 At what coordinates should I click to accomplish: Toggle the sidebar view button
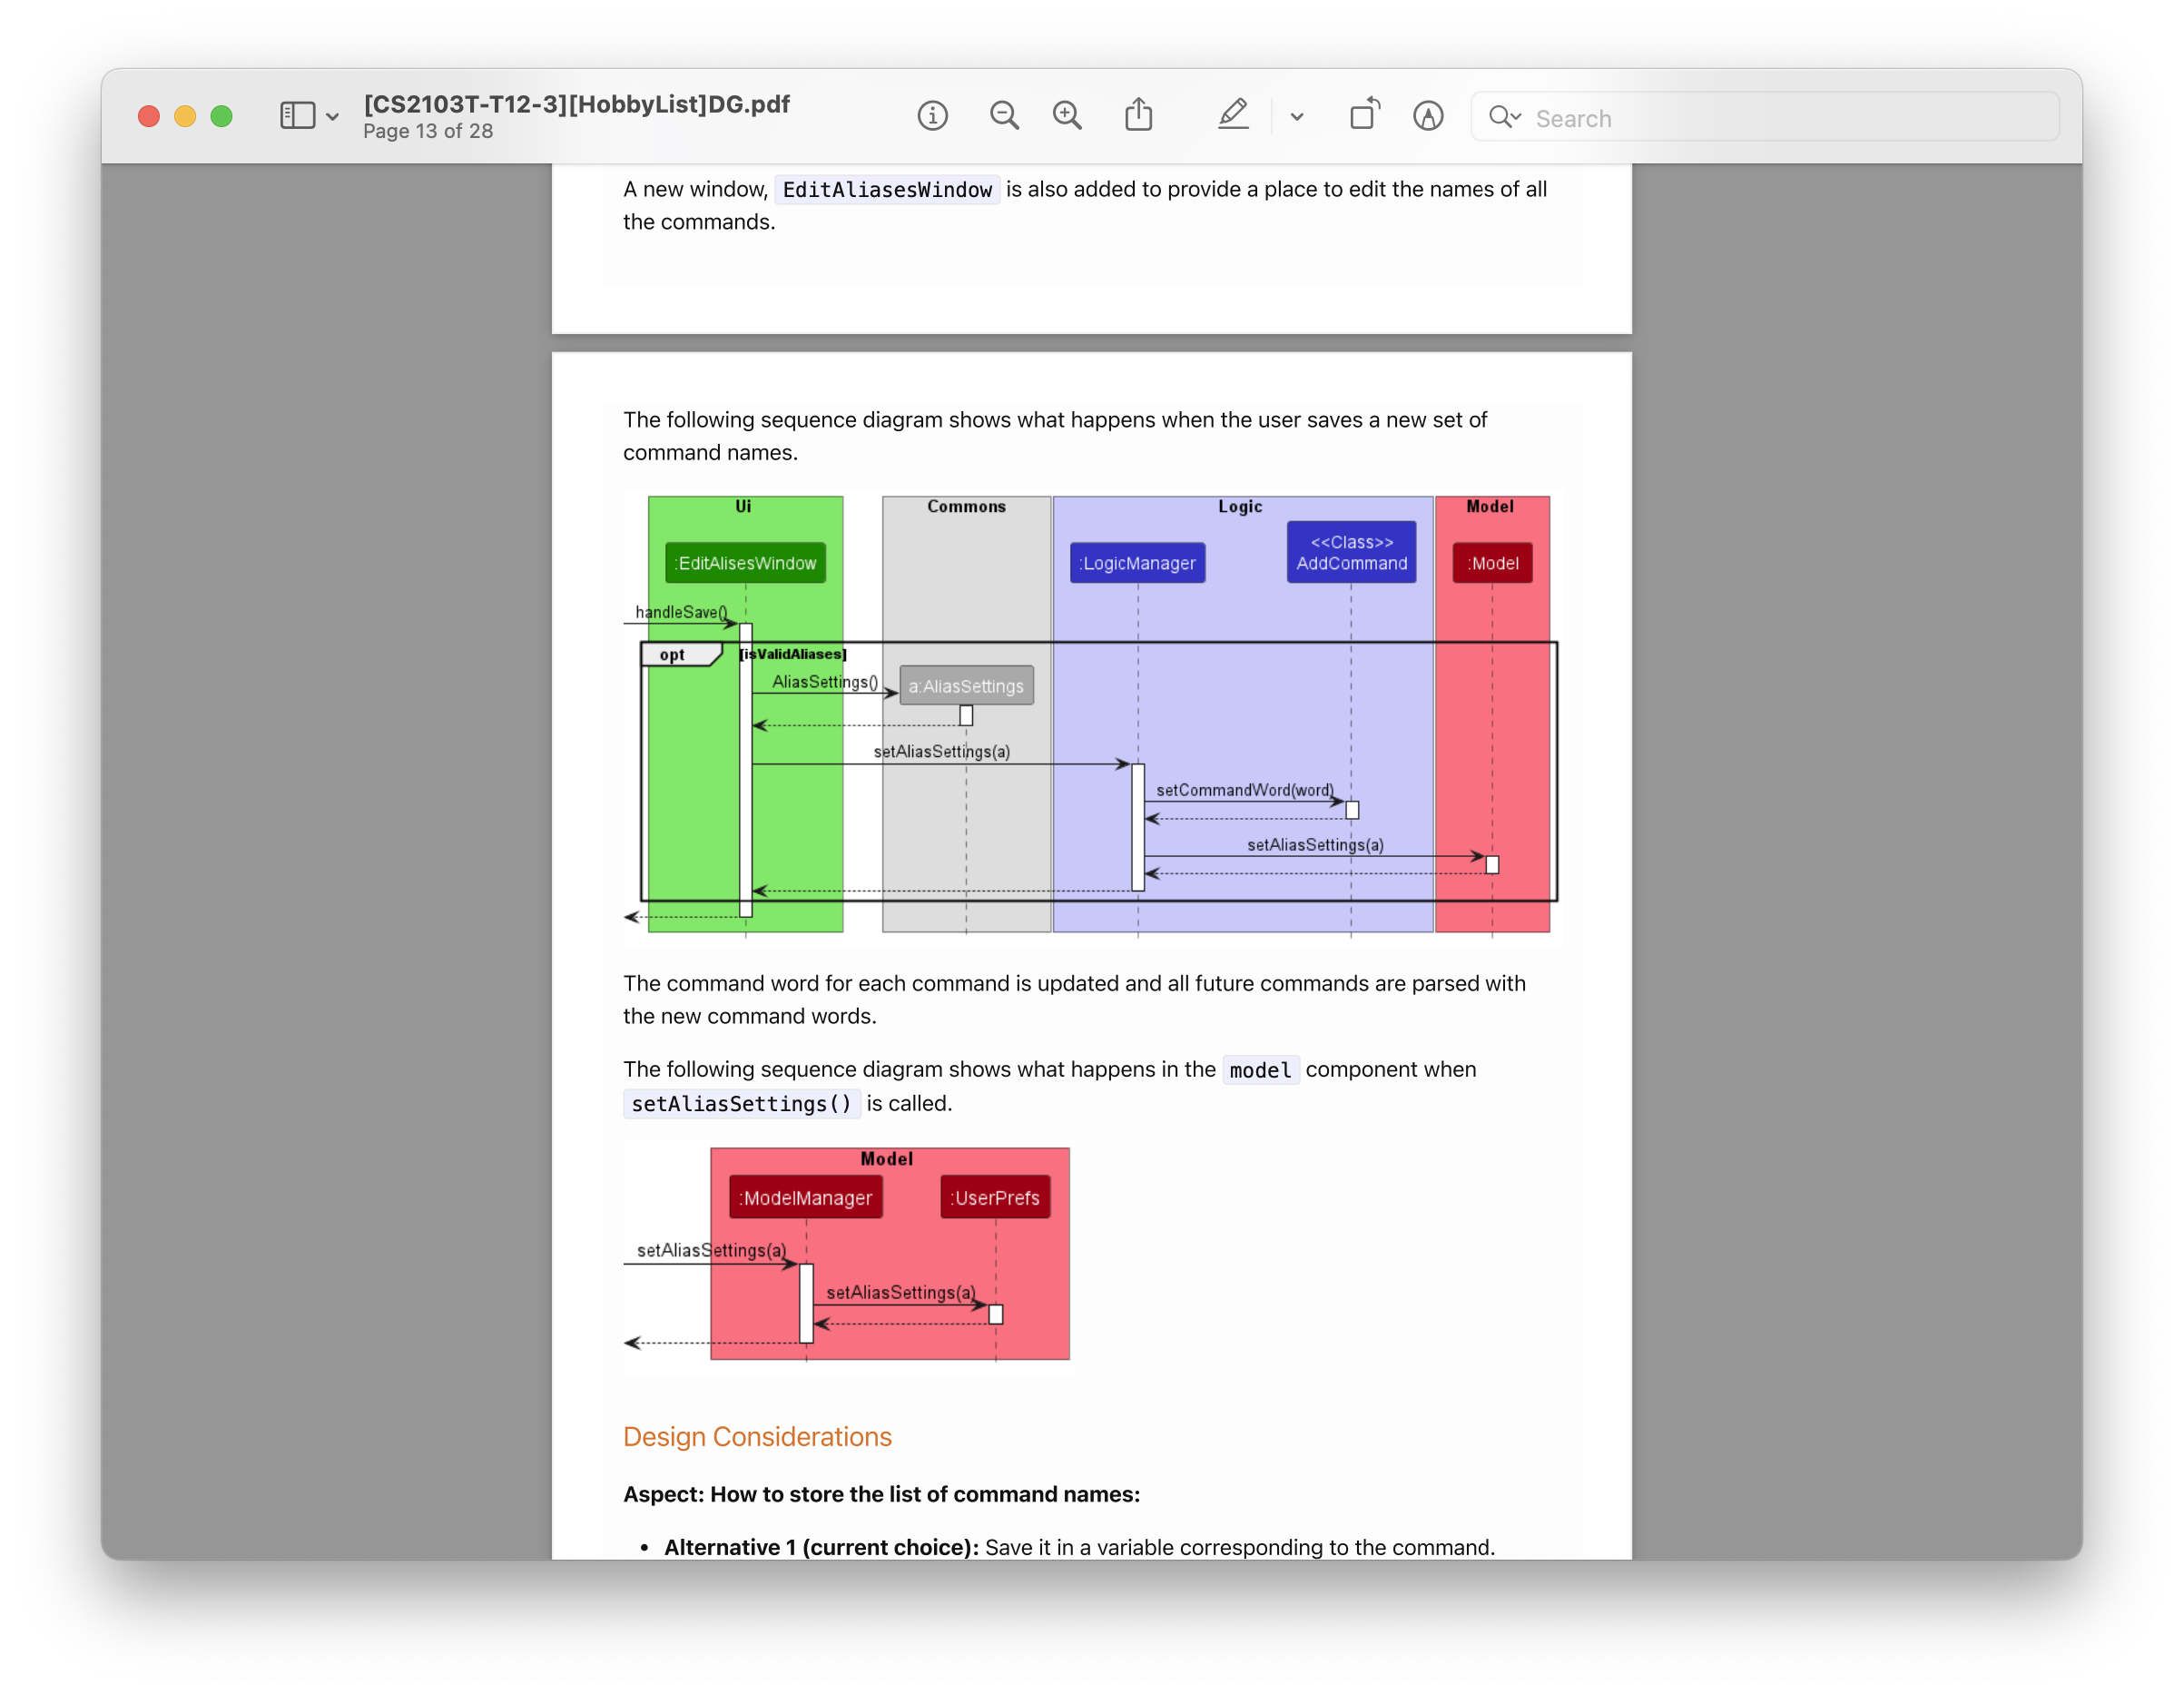(297, 116)
